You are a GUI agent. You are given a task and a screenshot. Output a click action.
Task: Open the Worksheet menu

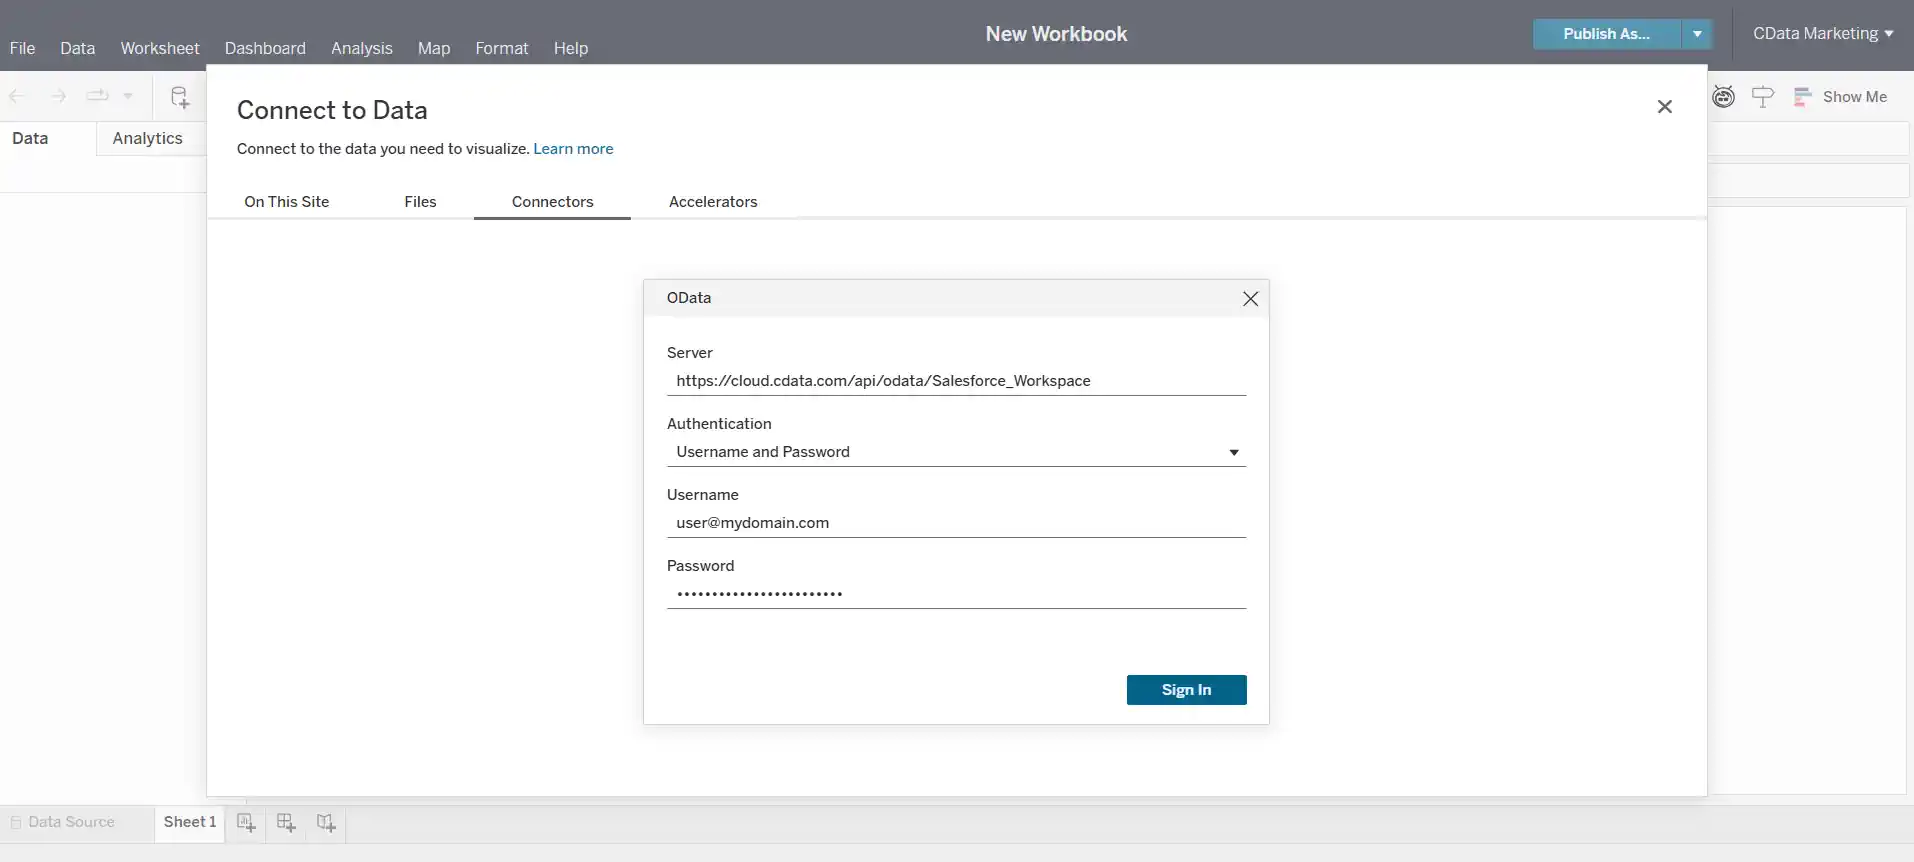tap(160, 48)
